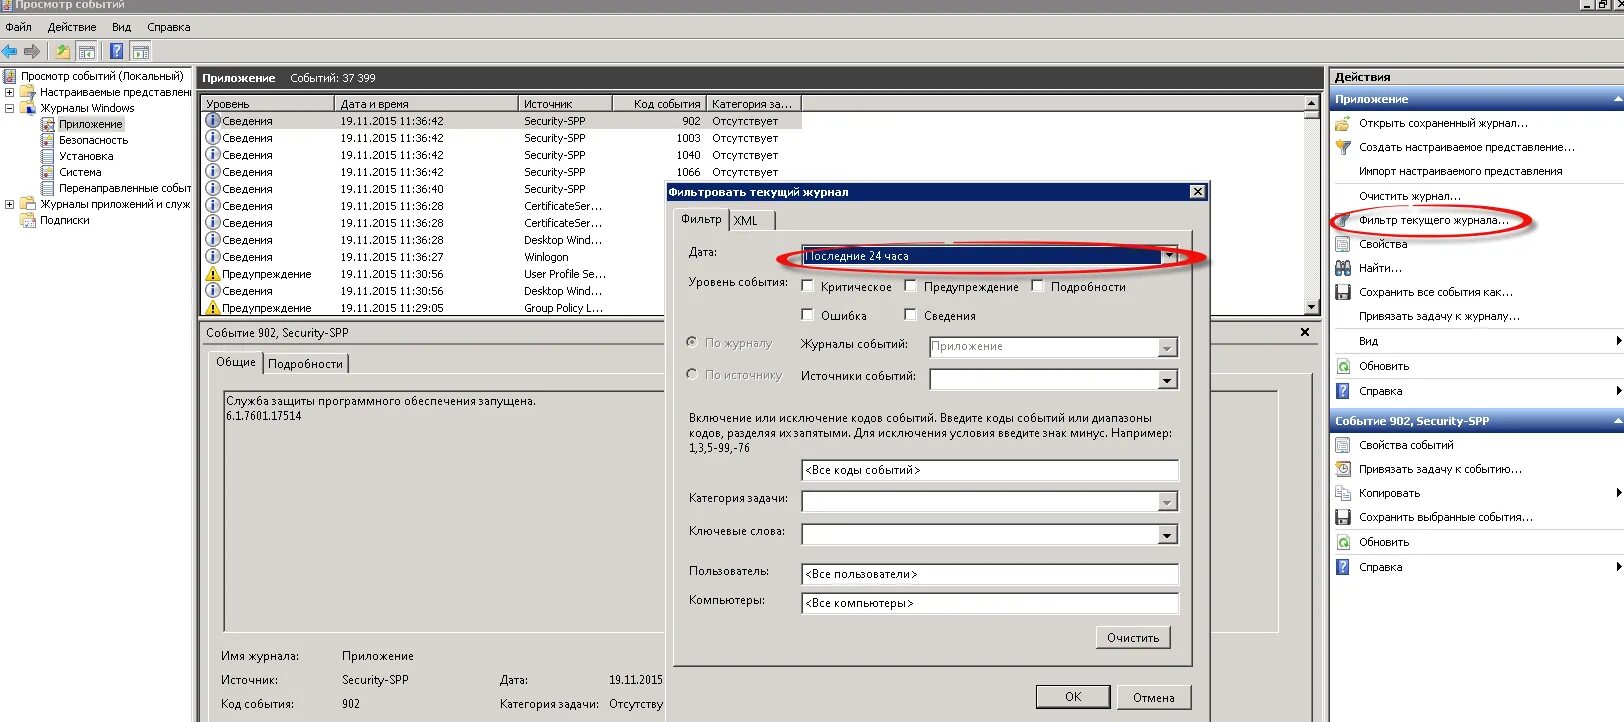Click the refresh icon beside Обновить under Приложение
Screen dimensions: 1624x722
click(1343, 366)
